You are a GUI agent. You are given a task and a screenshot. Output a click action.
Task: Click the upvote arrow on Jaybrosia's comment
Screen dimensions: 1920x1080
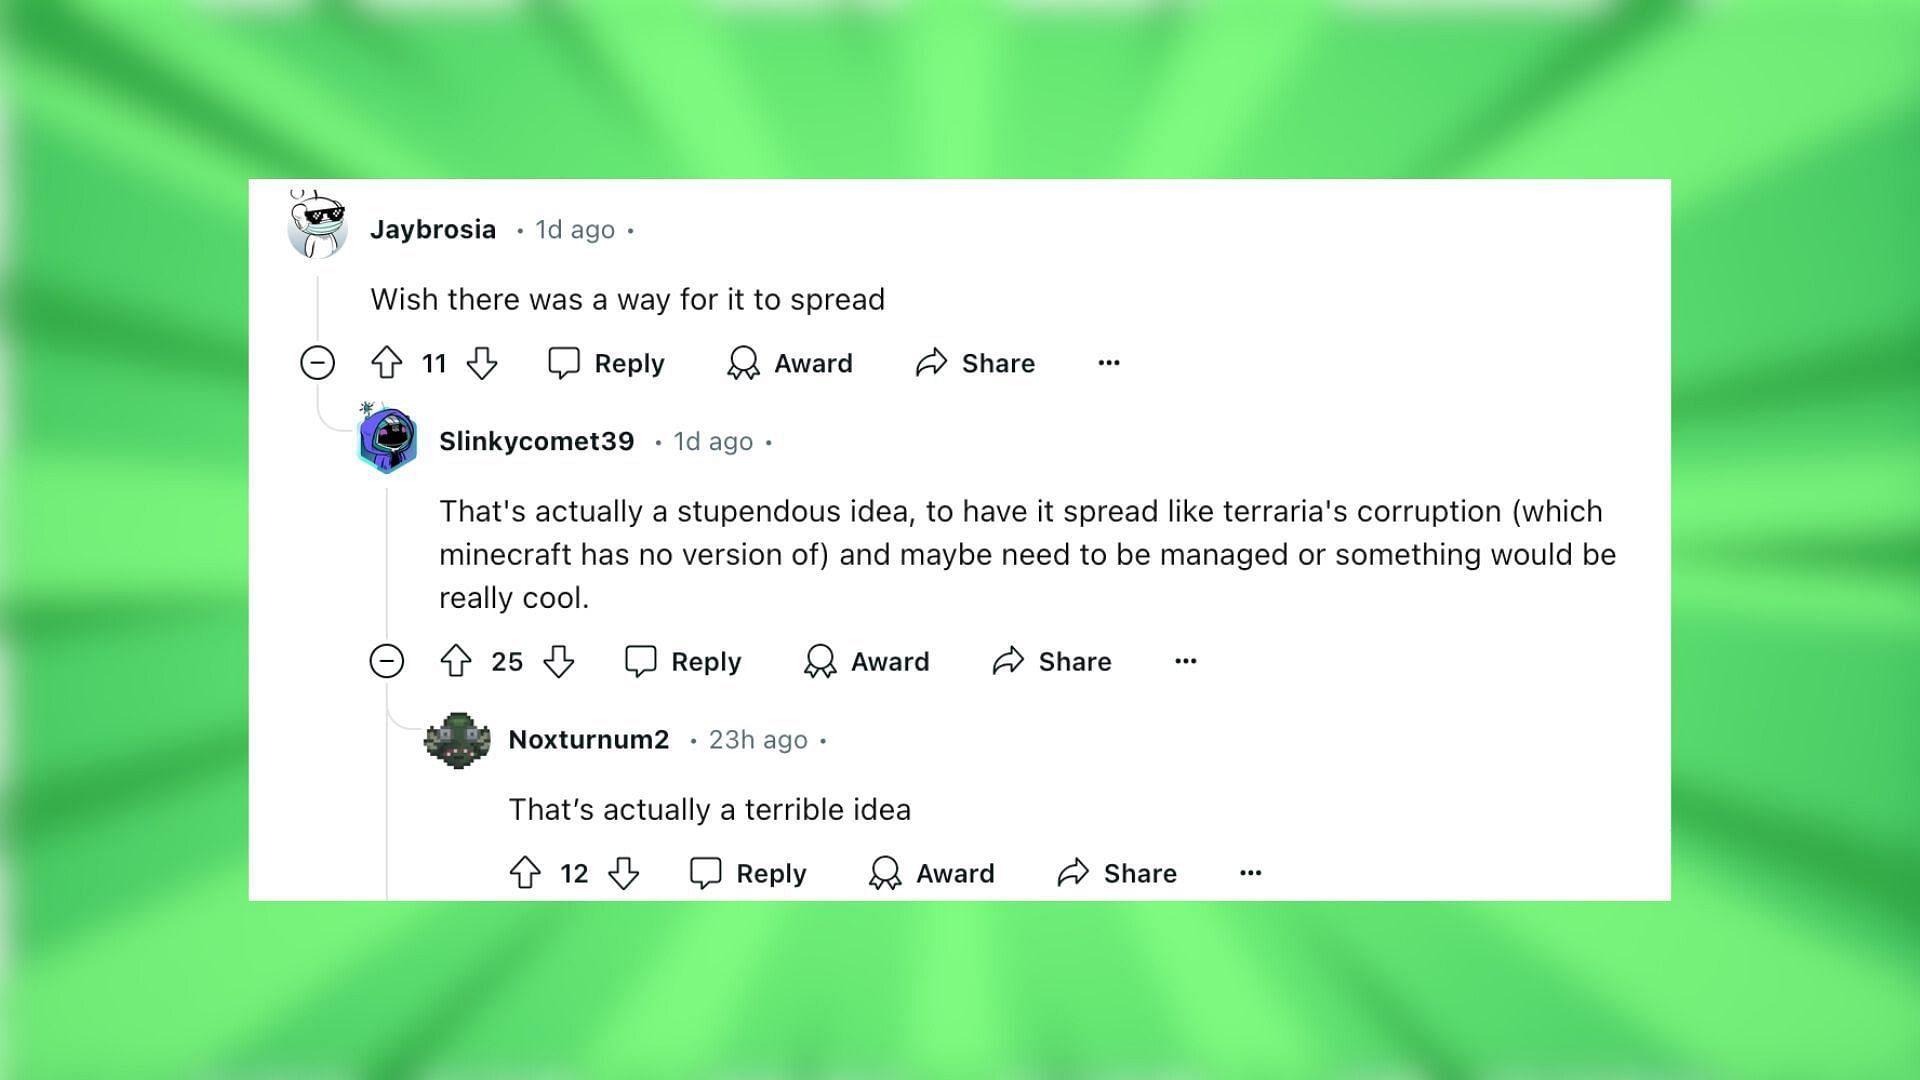(388, 363)
